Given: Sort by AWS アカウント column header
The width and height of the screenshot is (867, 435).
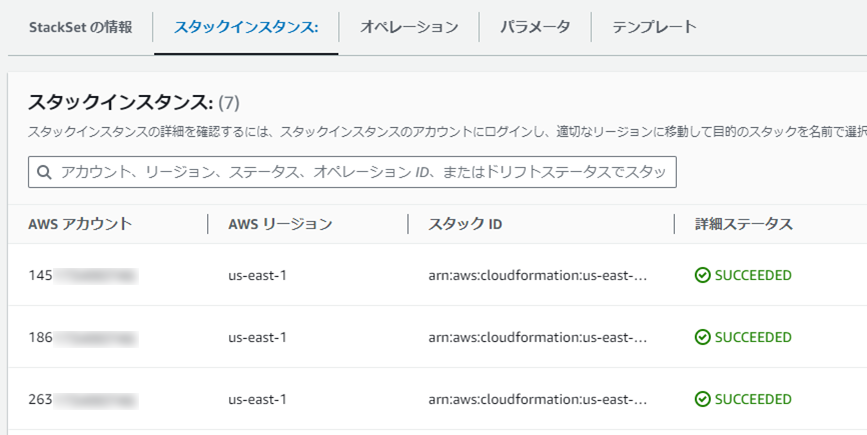Looking at the screenshot, I should (80, 224).
